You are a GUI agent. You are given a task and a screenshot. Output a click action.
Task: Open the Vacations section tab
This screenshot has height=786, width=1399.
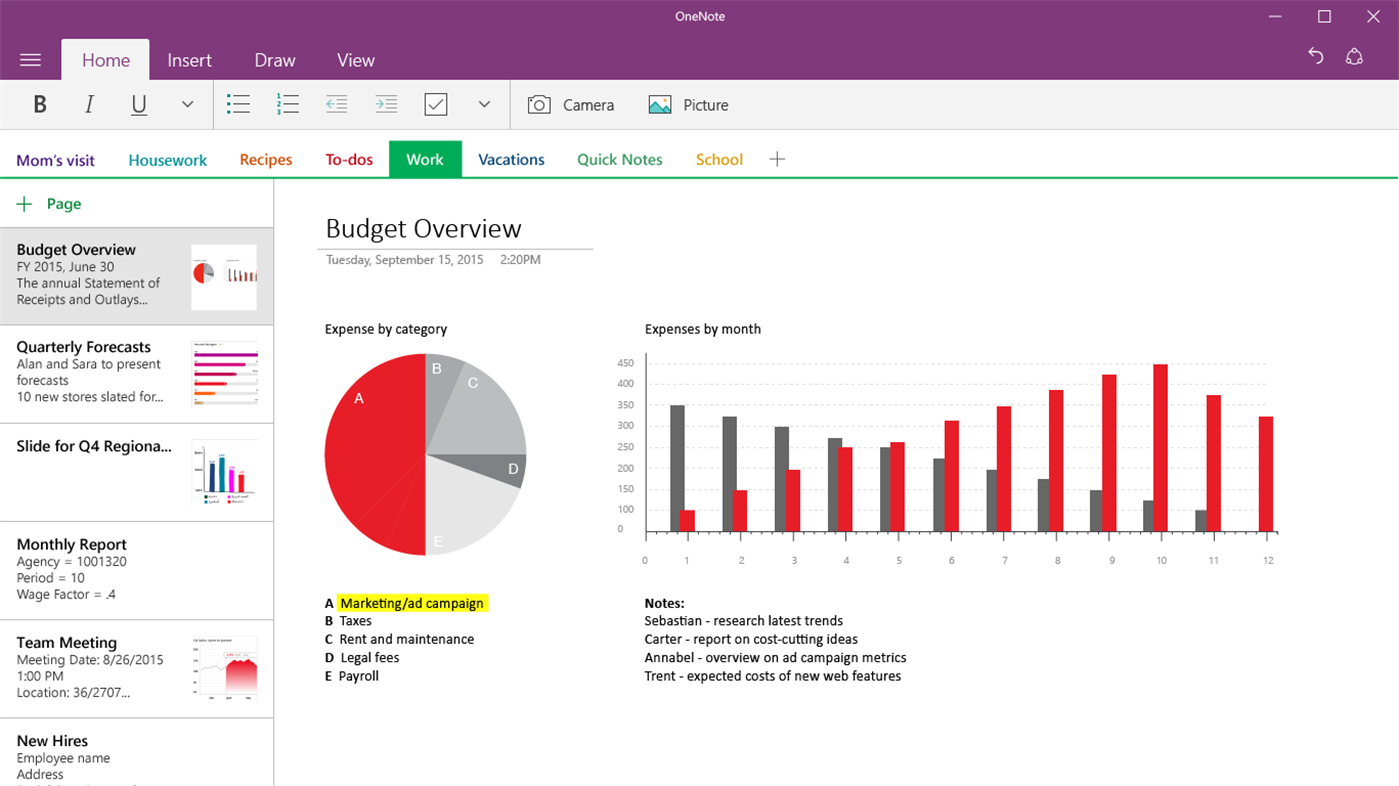[511, 159]
